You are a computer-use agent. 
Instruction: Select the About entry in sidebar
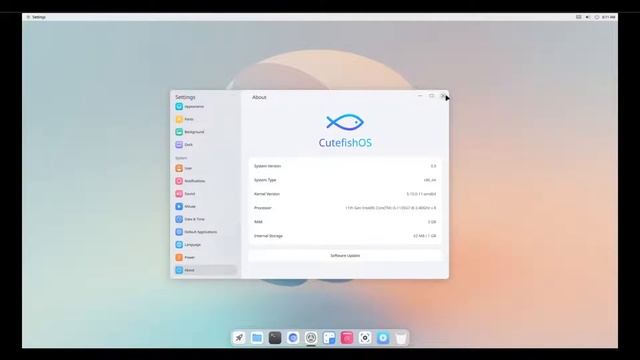click(204, 270)
